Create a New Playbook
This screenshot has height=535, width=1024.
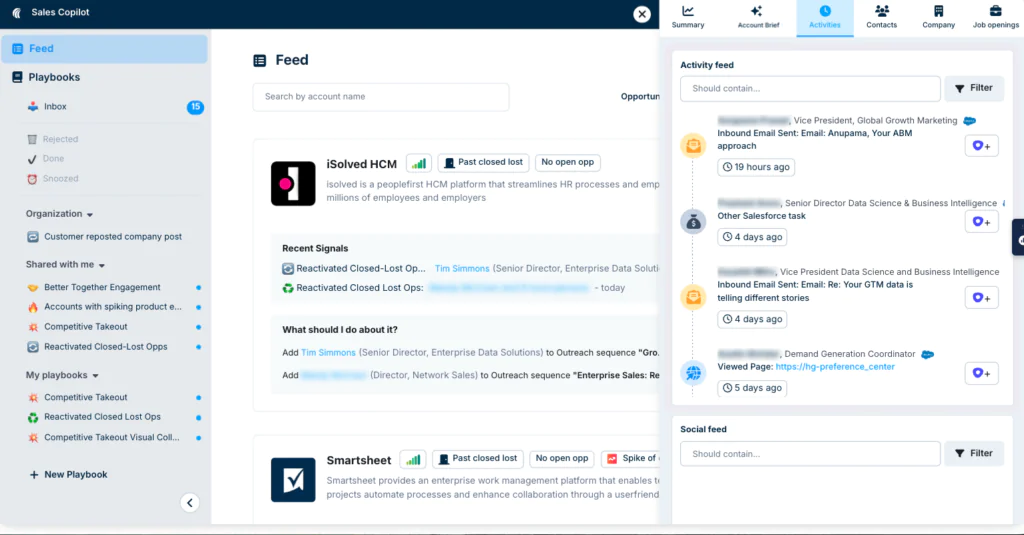pyautogui.click(x=69, y=475)
